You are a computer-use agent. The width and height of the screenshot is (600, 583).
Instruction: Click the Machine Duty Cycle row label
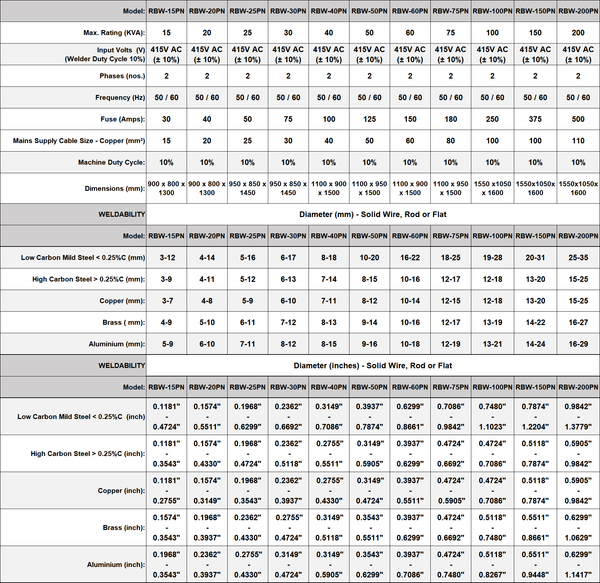[x=112, y=162]
